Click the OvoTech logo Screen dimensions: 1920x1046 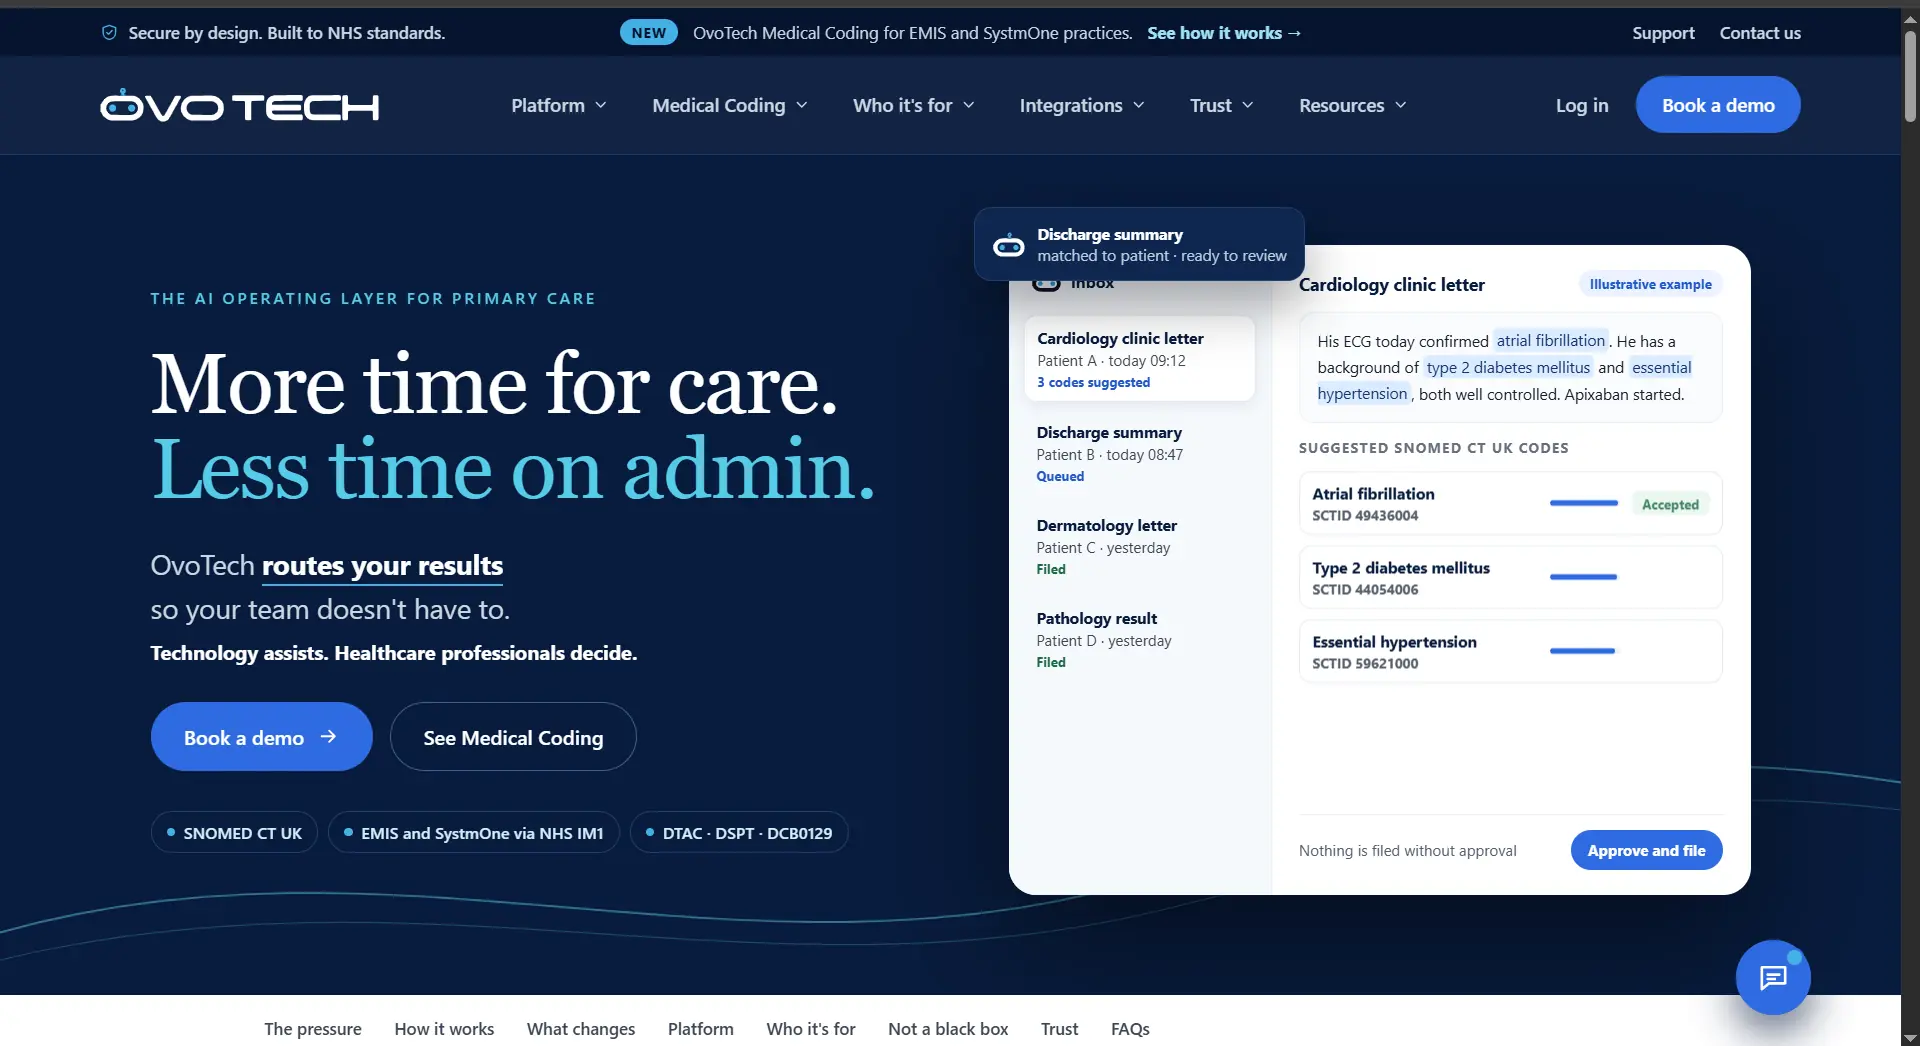(x=240, y=105)
